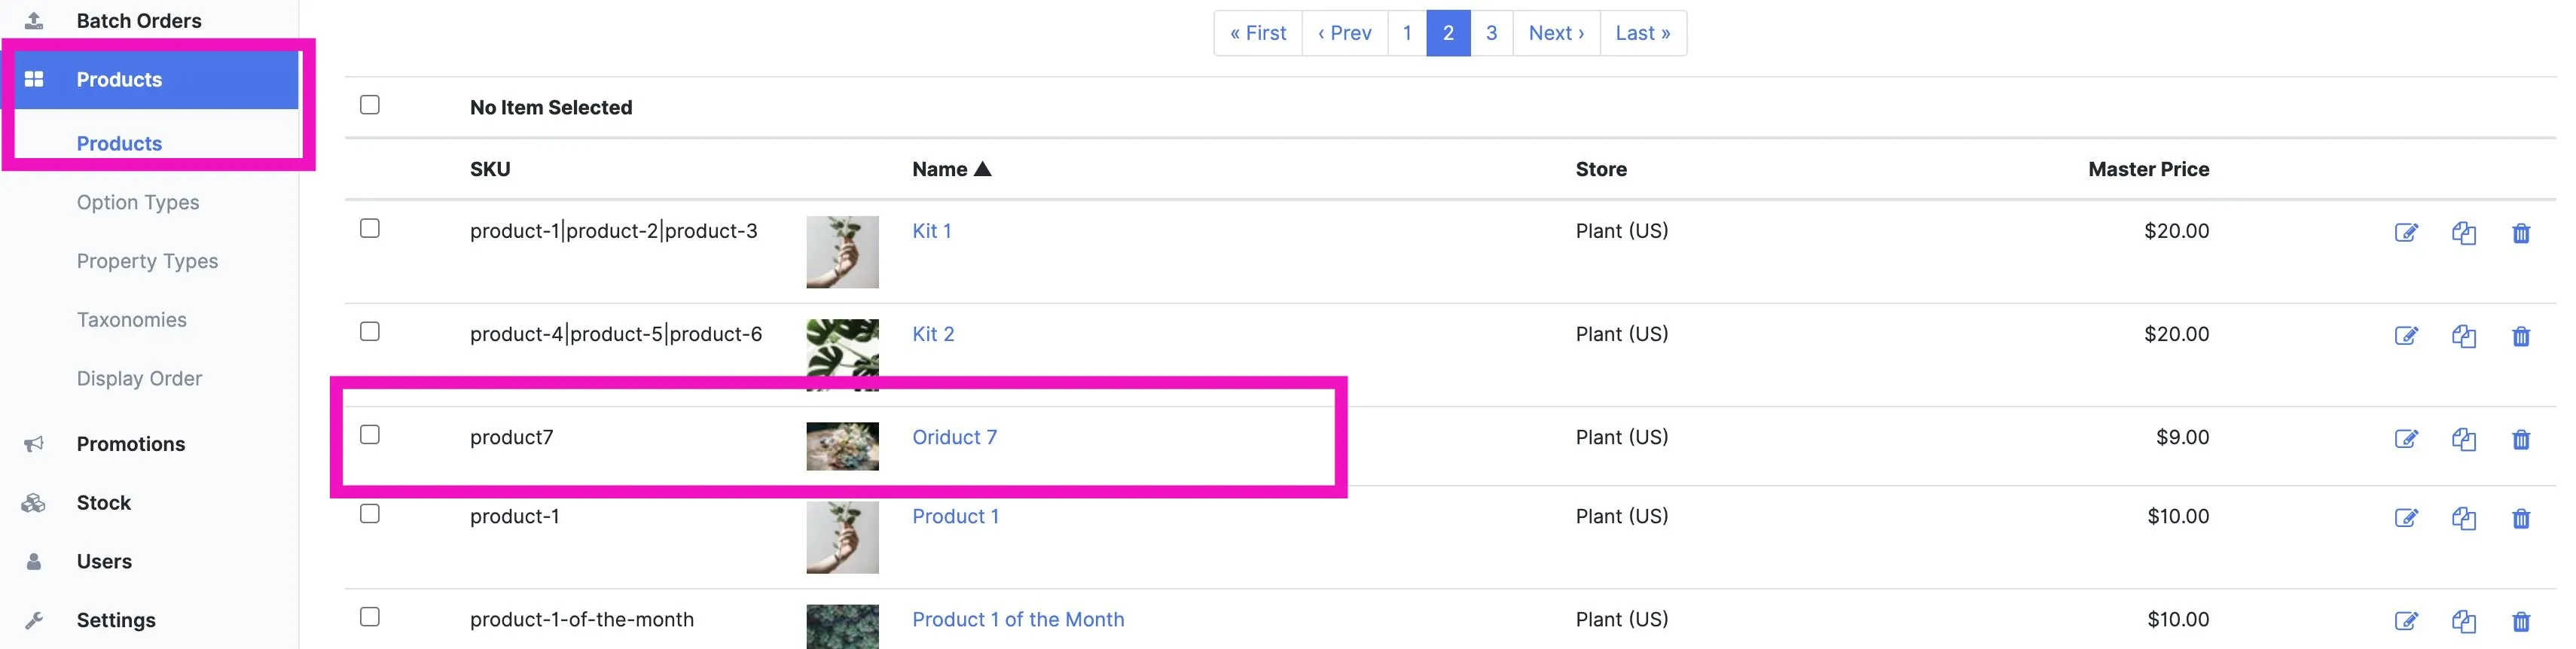2576x649 pixels.
Task: Clone the Kit 2 product
Action: click(2464, 336)
